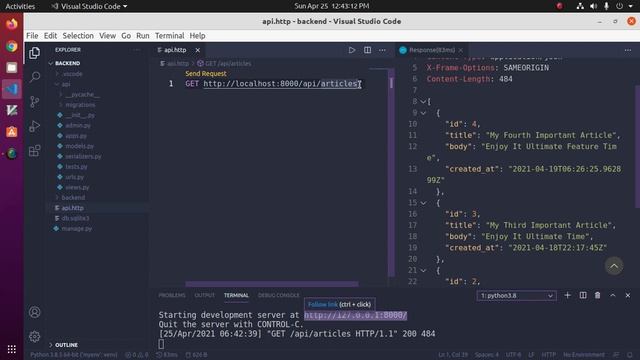Viewport: 640px width, 360px height.
Task: Open the Explorer header more actions
Action: (x=137, y=50)
